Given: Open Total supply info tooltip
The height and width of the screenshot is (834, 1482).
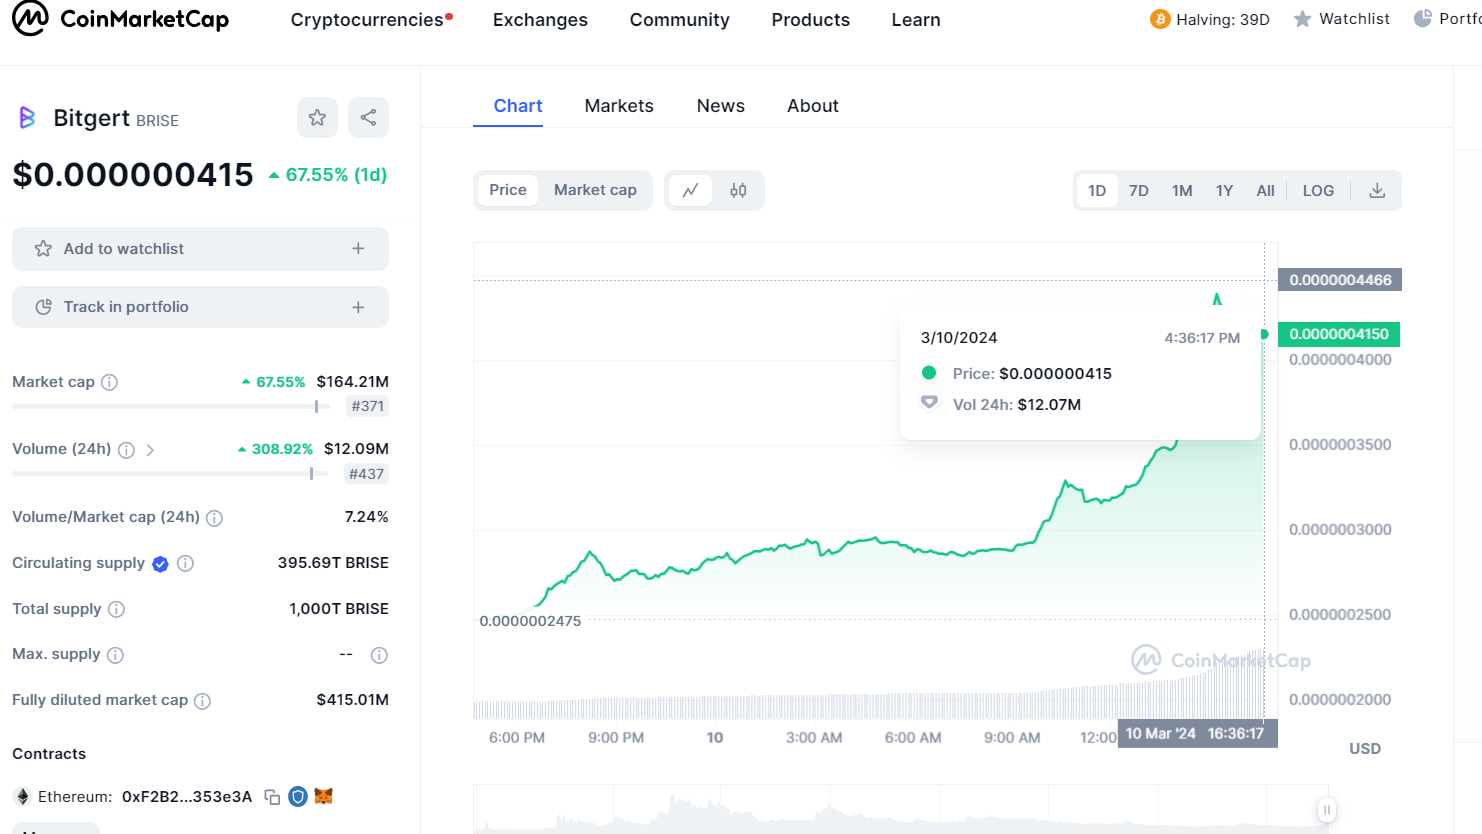Looking at the screenshot, I should click(x=116, y=609).
